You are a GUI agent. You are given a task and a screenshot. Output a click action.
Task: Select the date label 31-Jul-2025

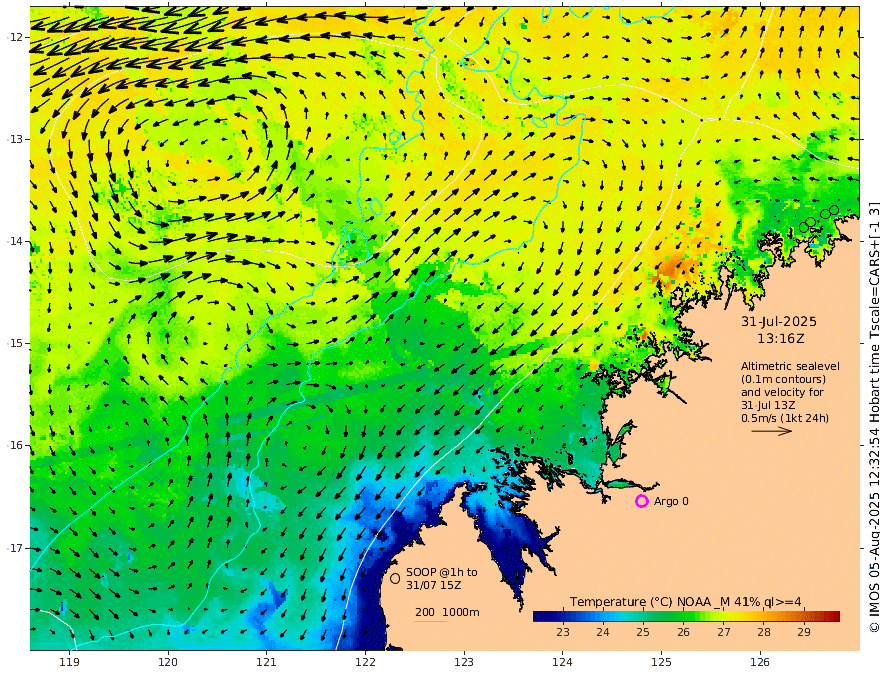pos(779,321)
